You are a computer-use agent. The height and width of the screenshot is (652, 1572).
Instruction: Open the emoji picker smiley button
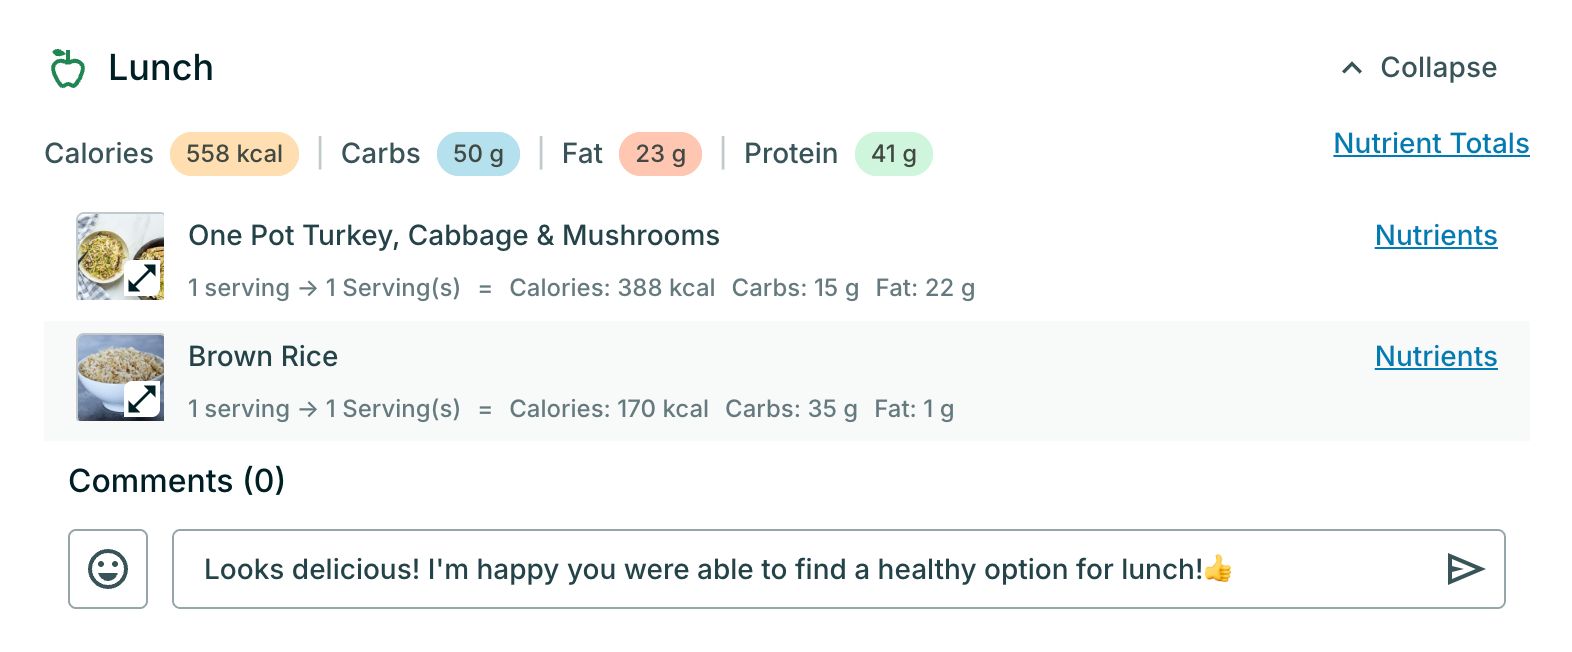click(x=108, y=569)
